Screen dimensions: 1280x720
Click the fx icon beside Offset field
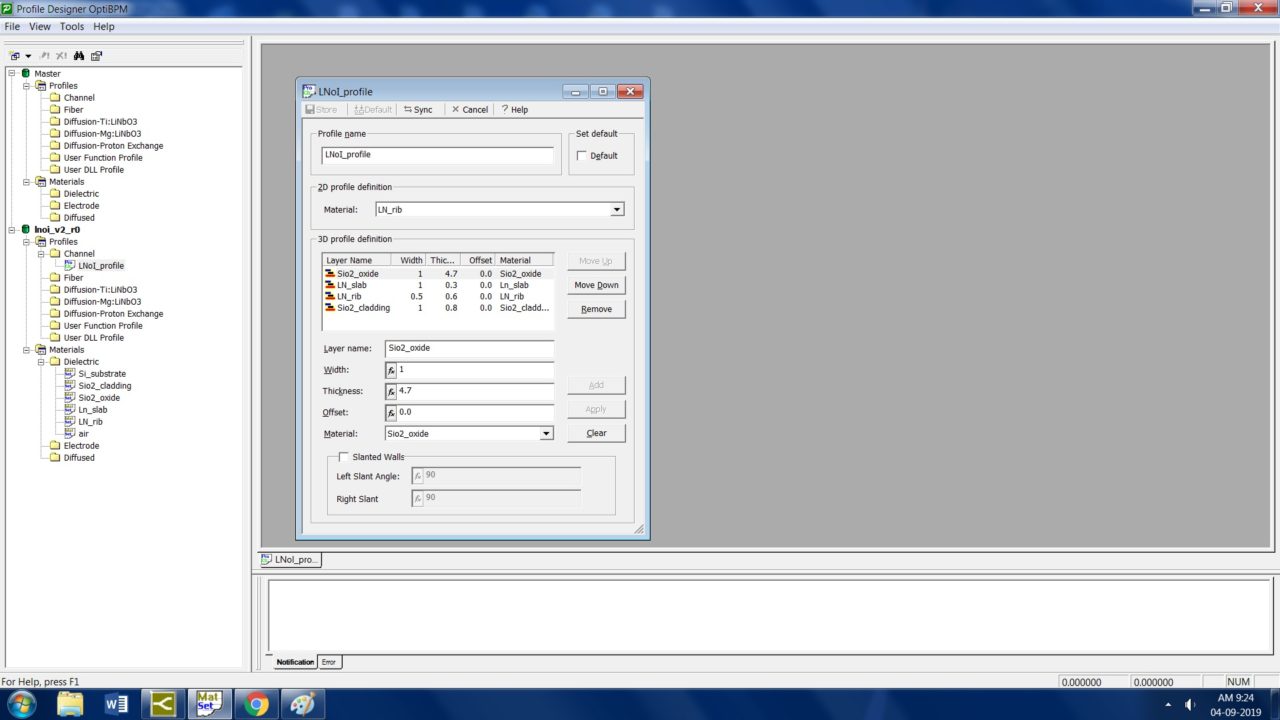pos(391,413)
